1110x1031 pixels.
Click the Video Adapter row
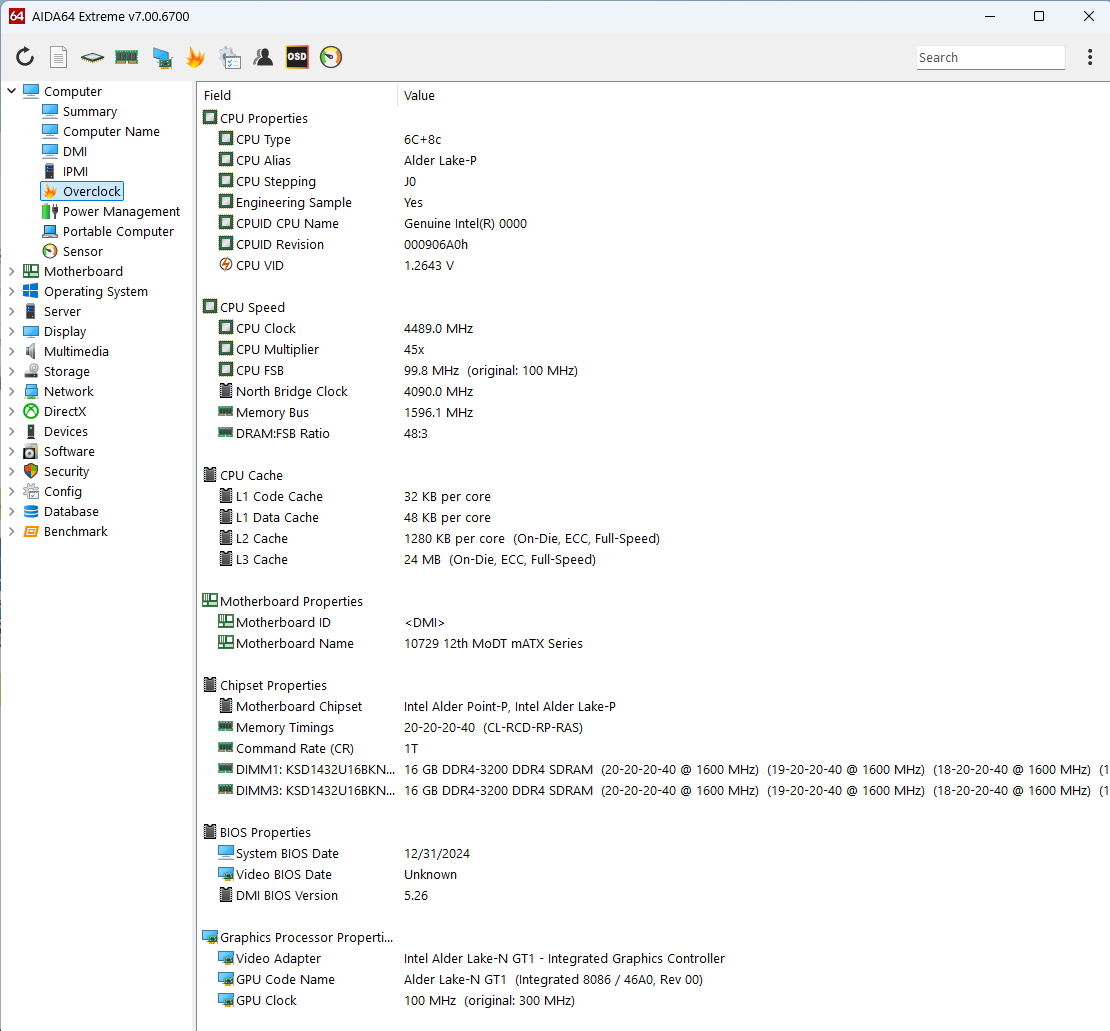pos(653,958)
